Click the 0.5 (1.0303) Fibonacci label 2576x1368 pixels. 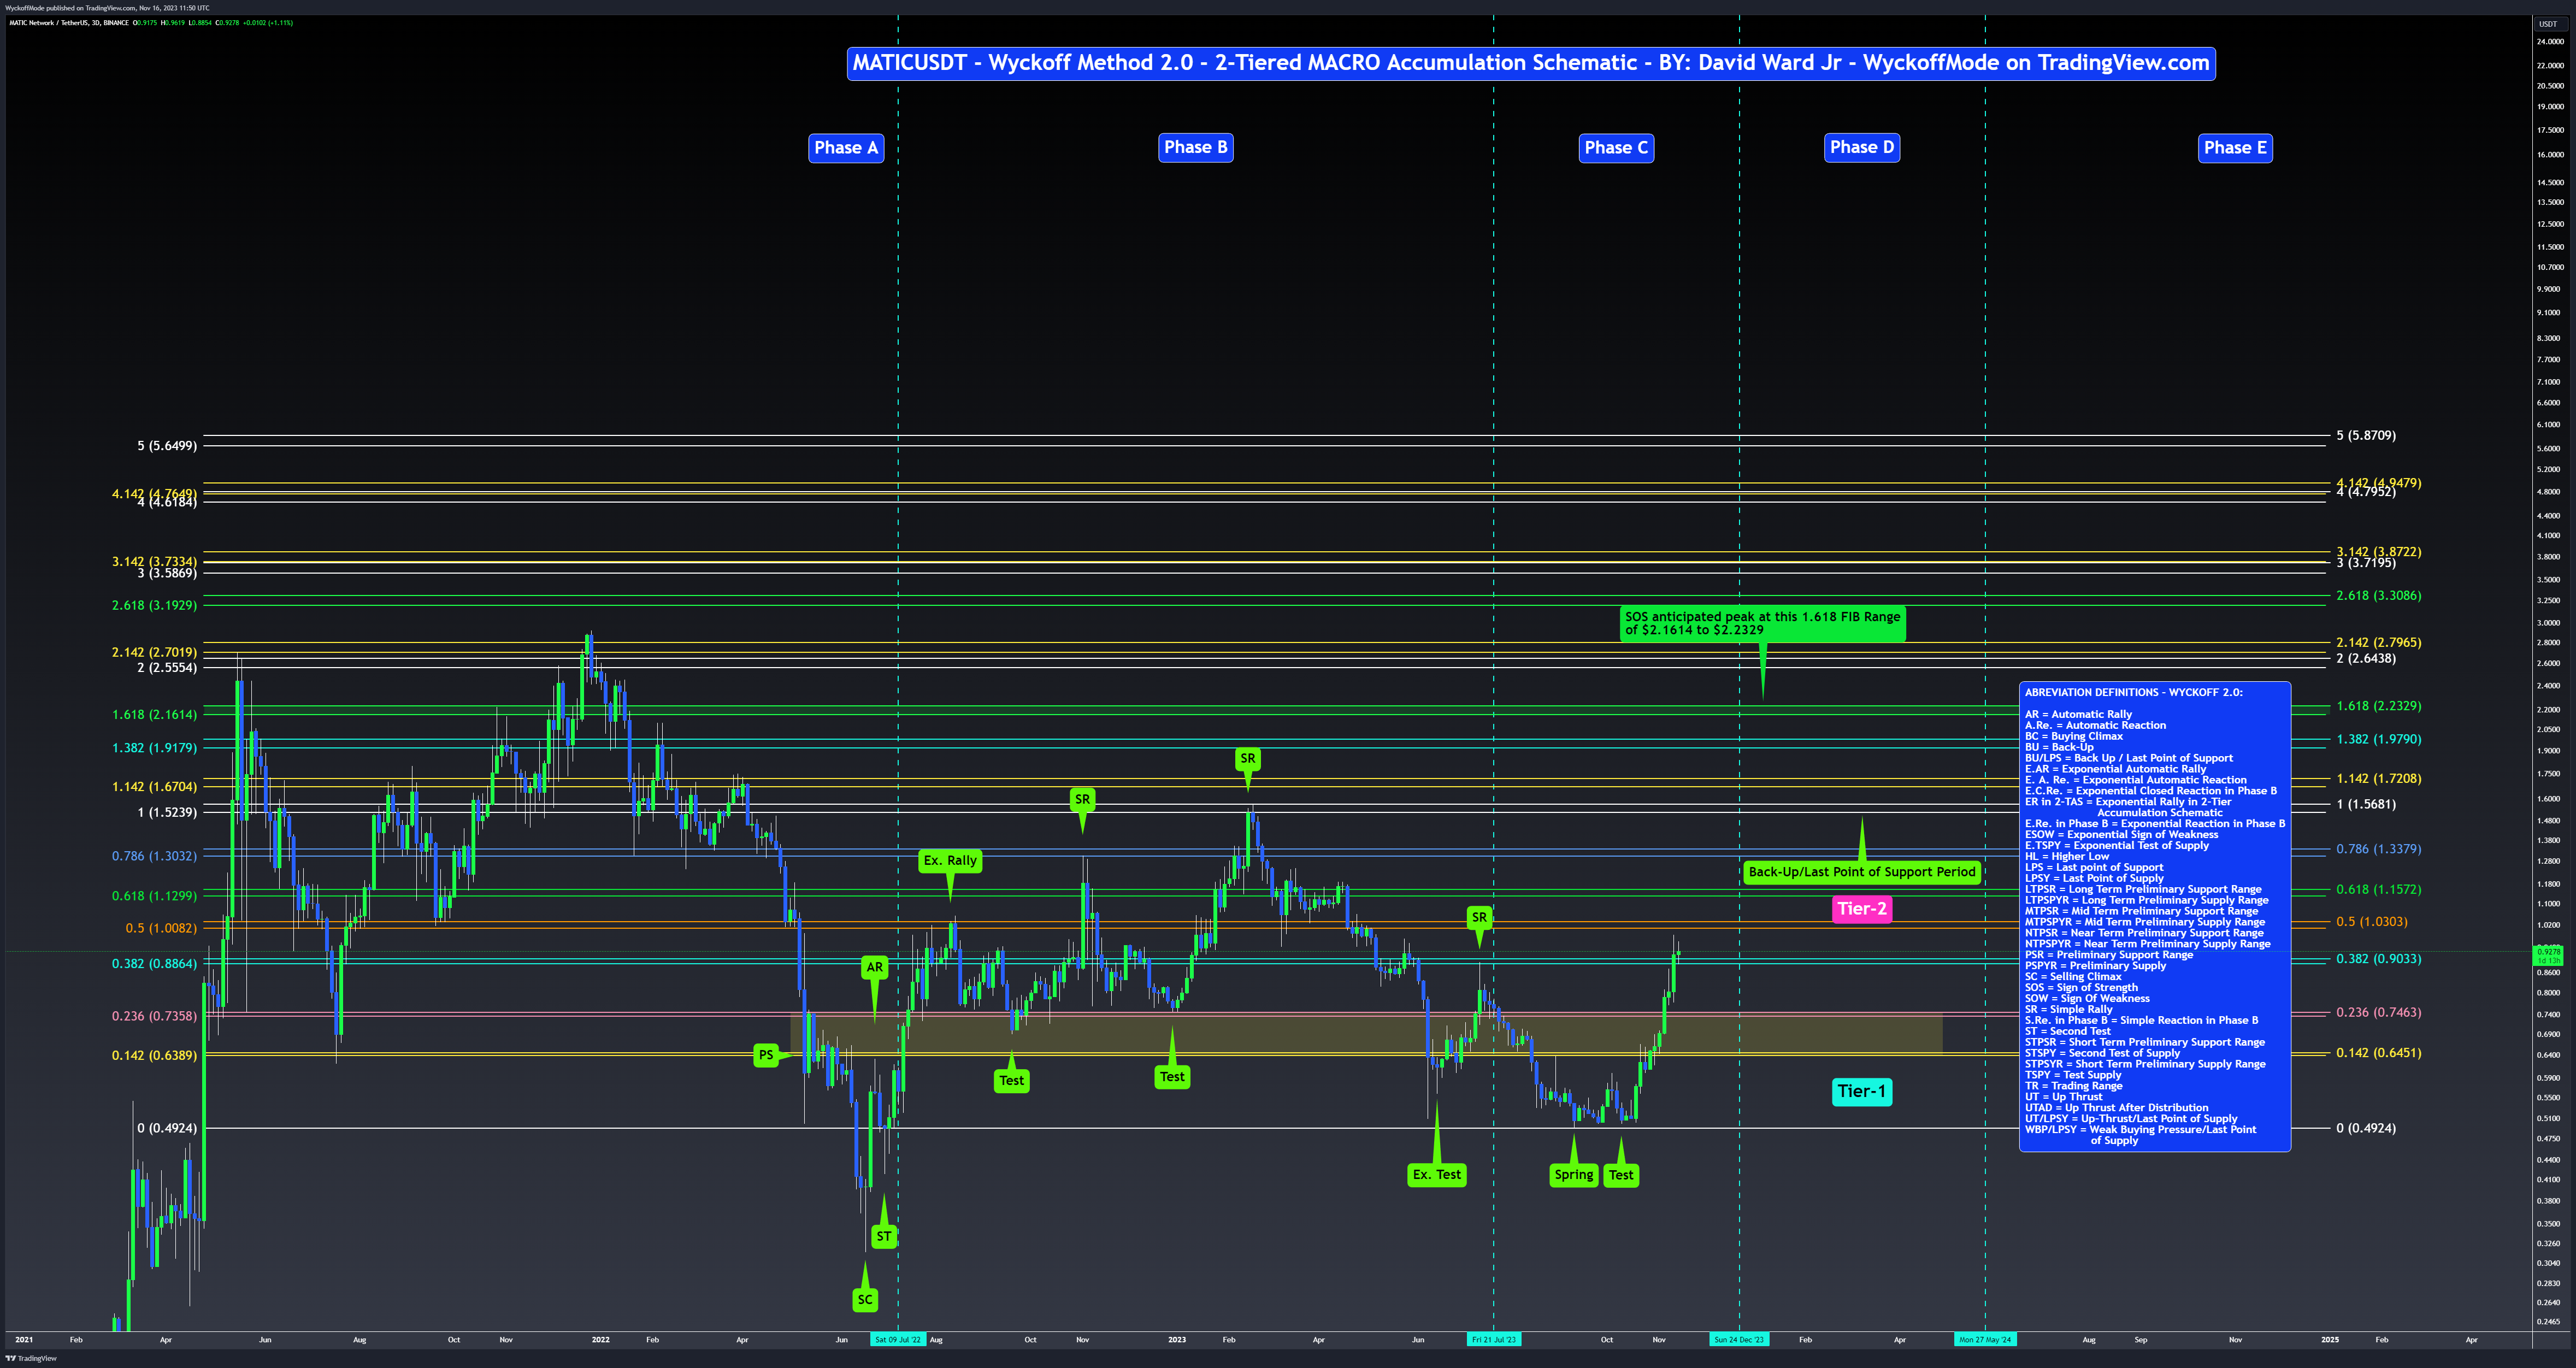coord(2372,922)
